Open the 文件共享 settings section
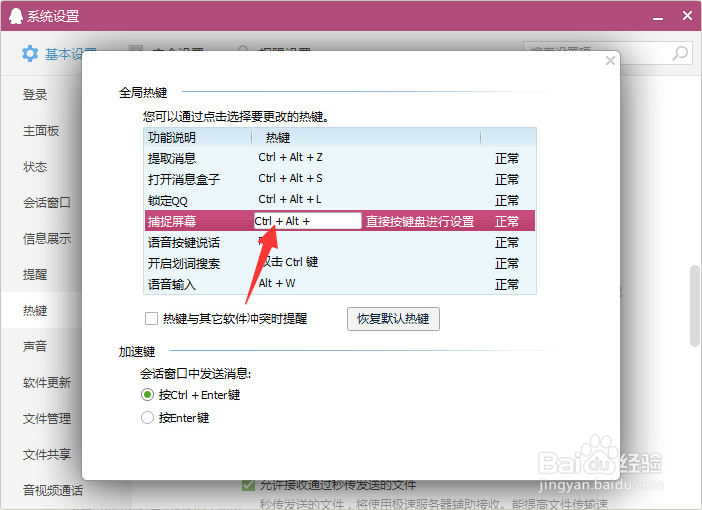Image resolution: width=702 pixels, height=510 pixels. point(47,454)
